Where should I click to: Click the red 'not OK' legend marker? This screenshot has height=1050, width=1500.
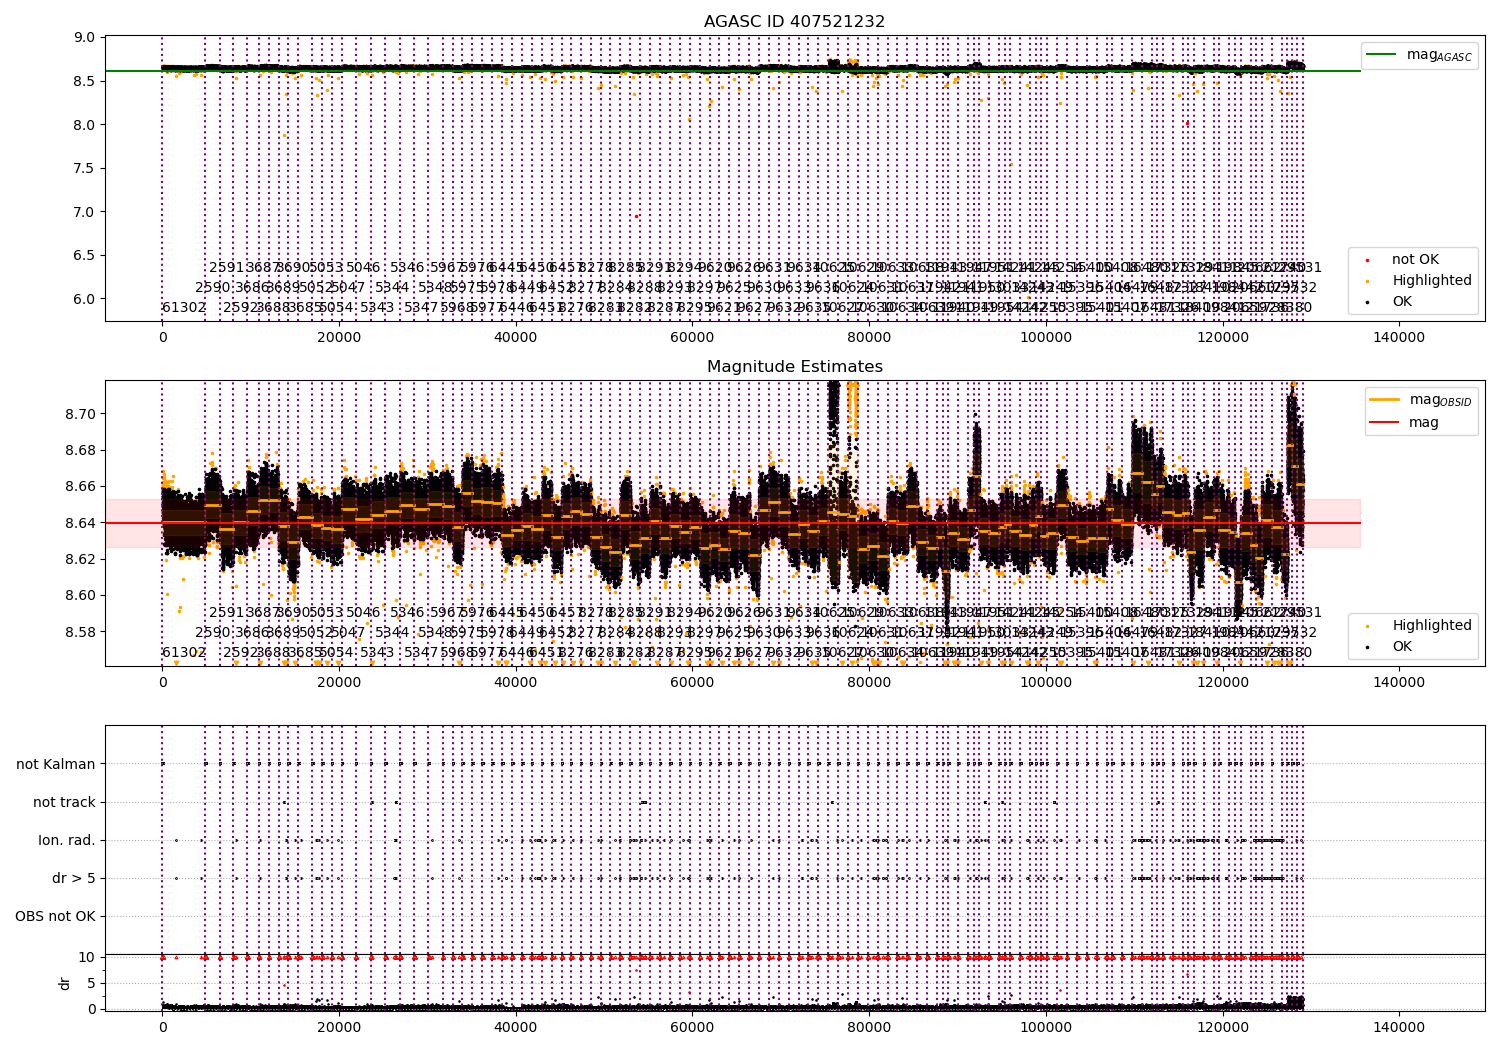[1367, 260]
